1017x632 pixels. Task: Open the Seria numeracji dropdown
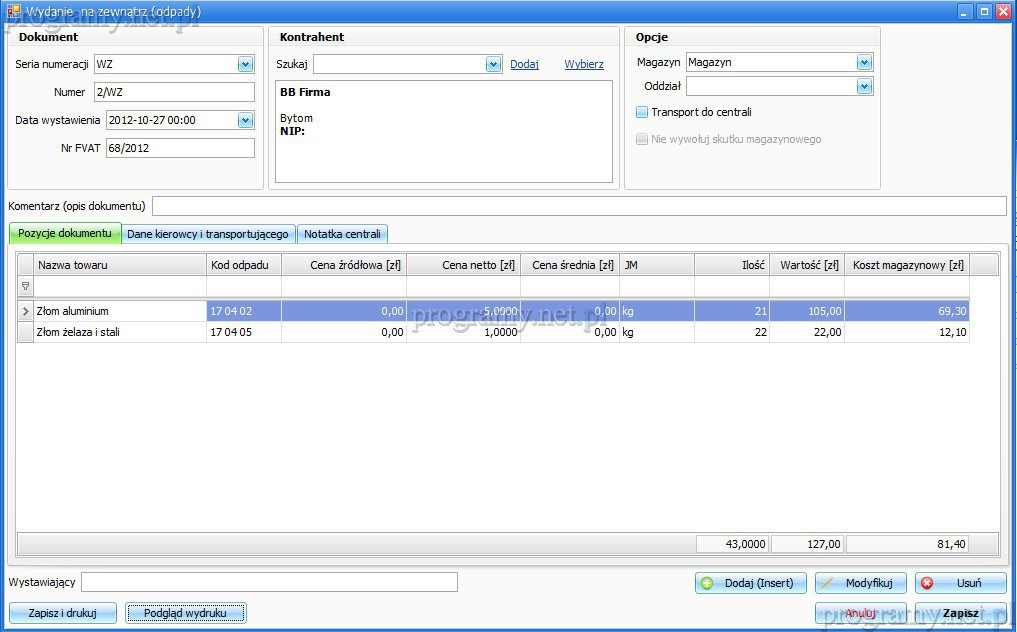click(246, 65)
